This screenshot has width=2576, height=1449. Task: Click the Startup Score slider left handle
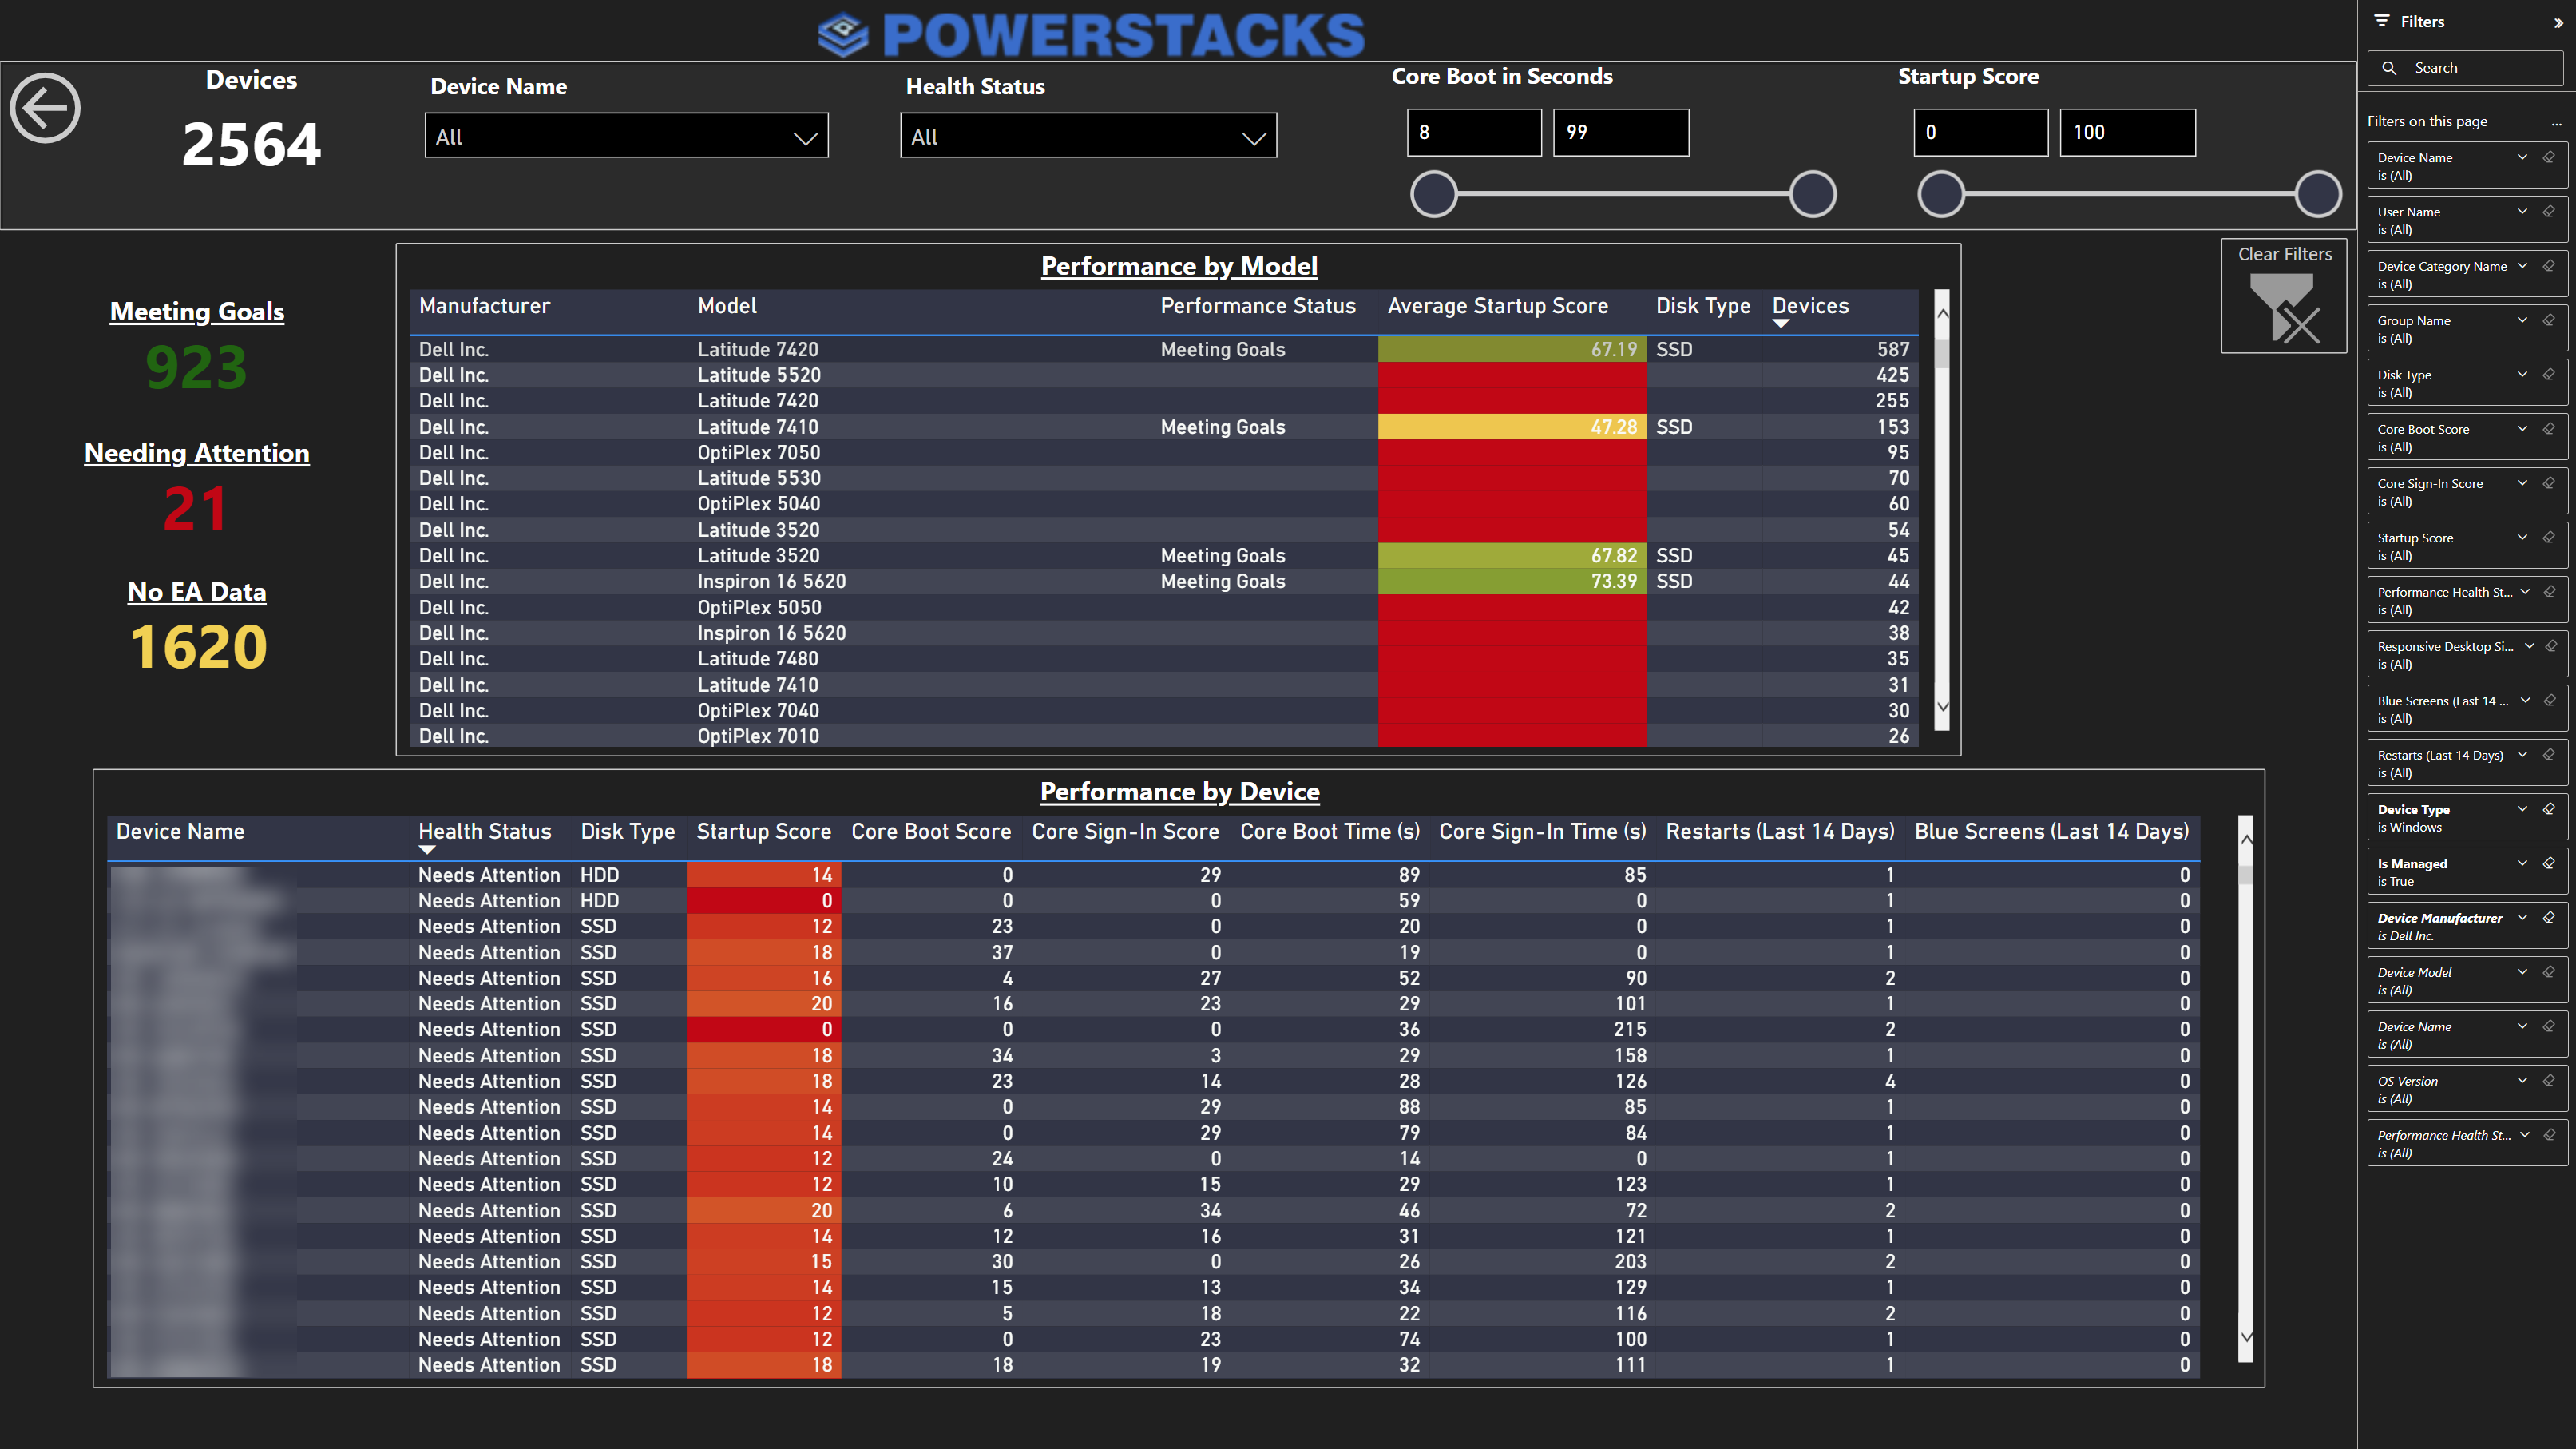[1940, 194]
